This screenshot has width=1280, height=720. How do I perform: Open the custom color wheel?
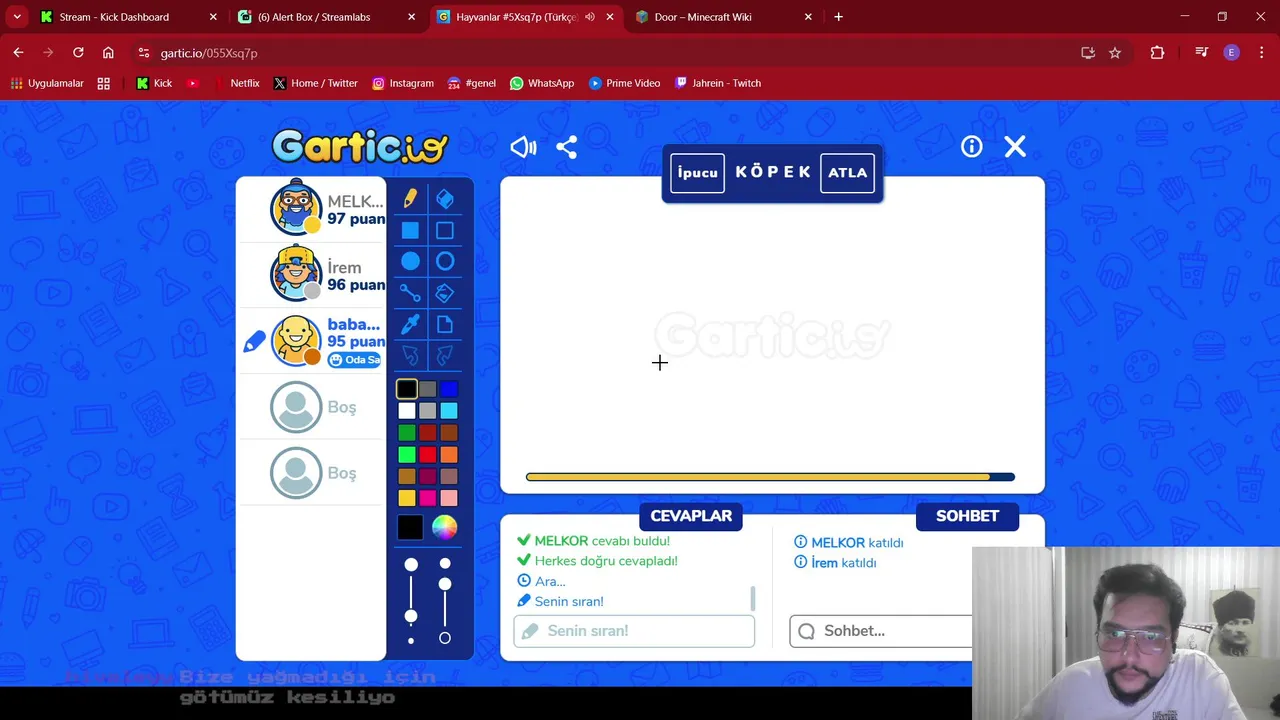pos(444,527)
